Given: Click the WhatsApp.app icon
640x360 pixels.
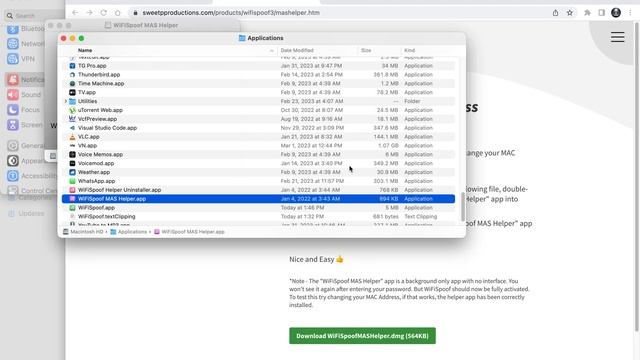Looking at the screenshot, I should pos(72,181).
